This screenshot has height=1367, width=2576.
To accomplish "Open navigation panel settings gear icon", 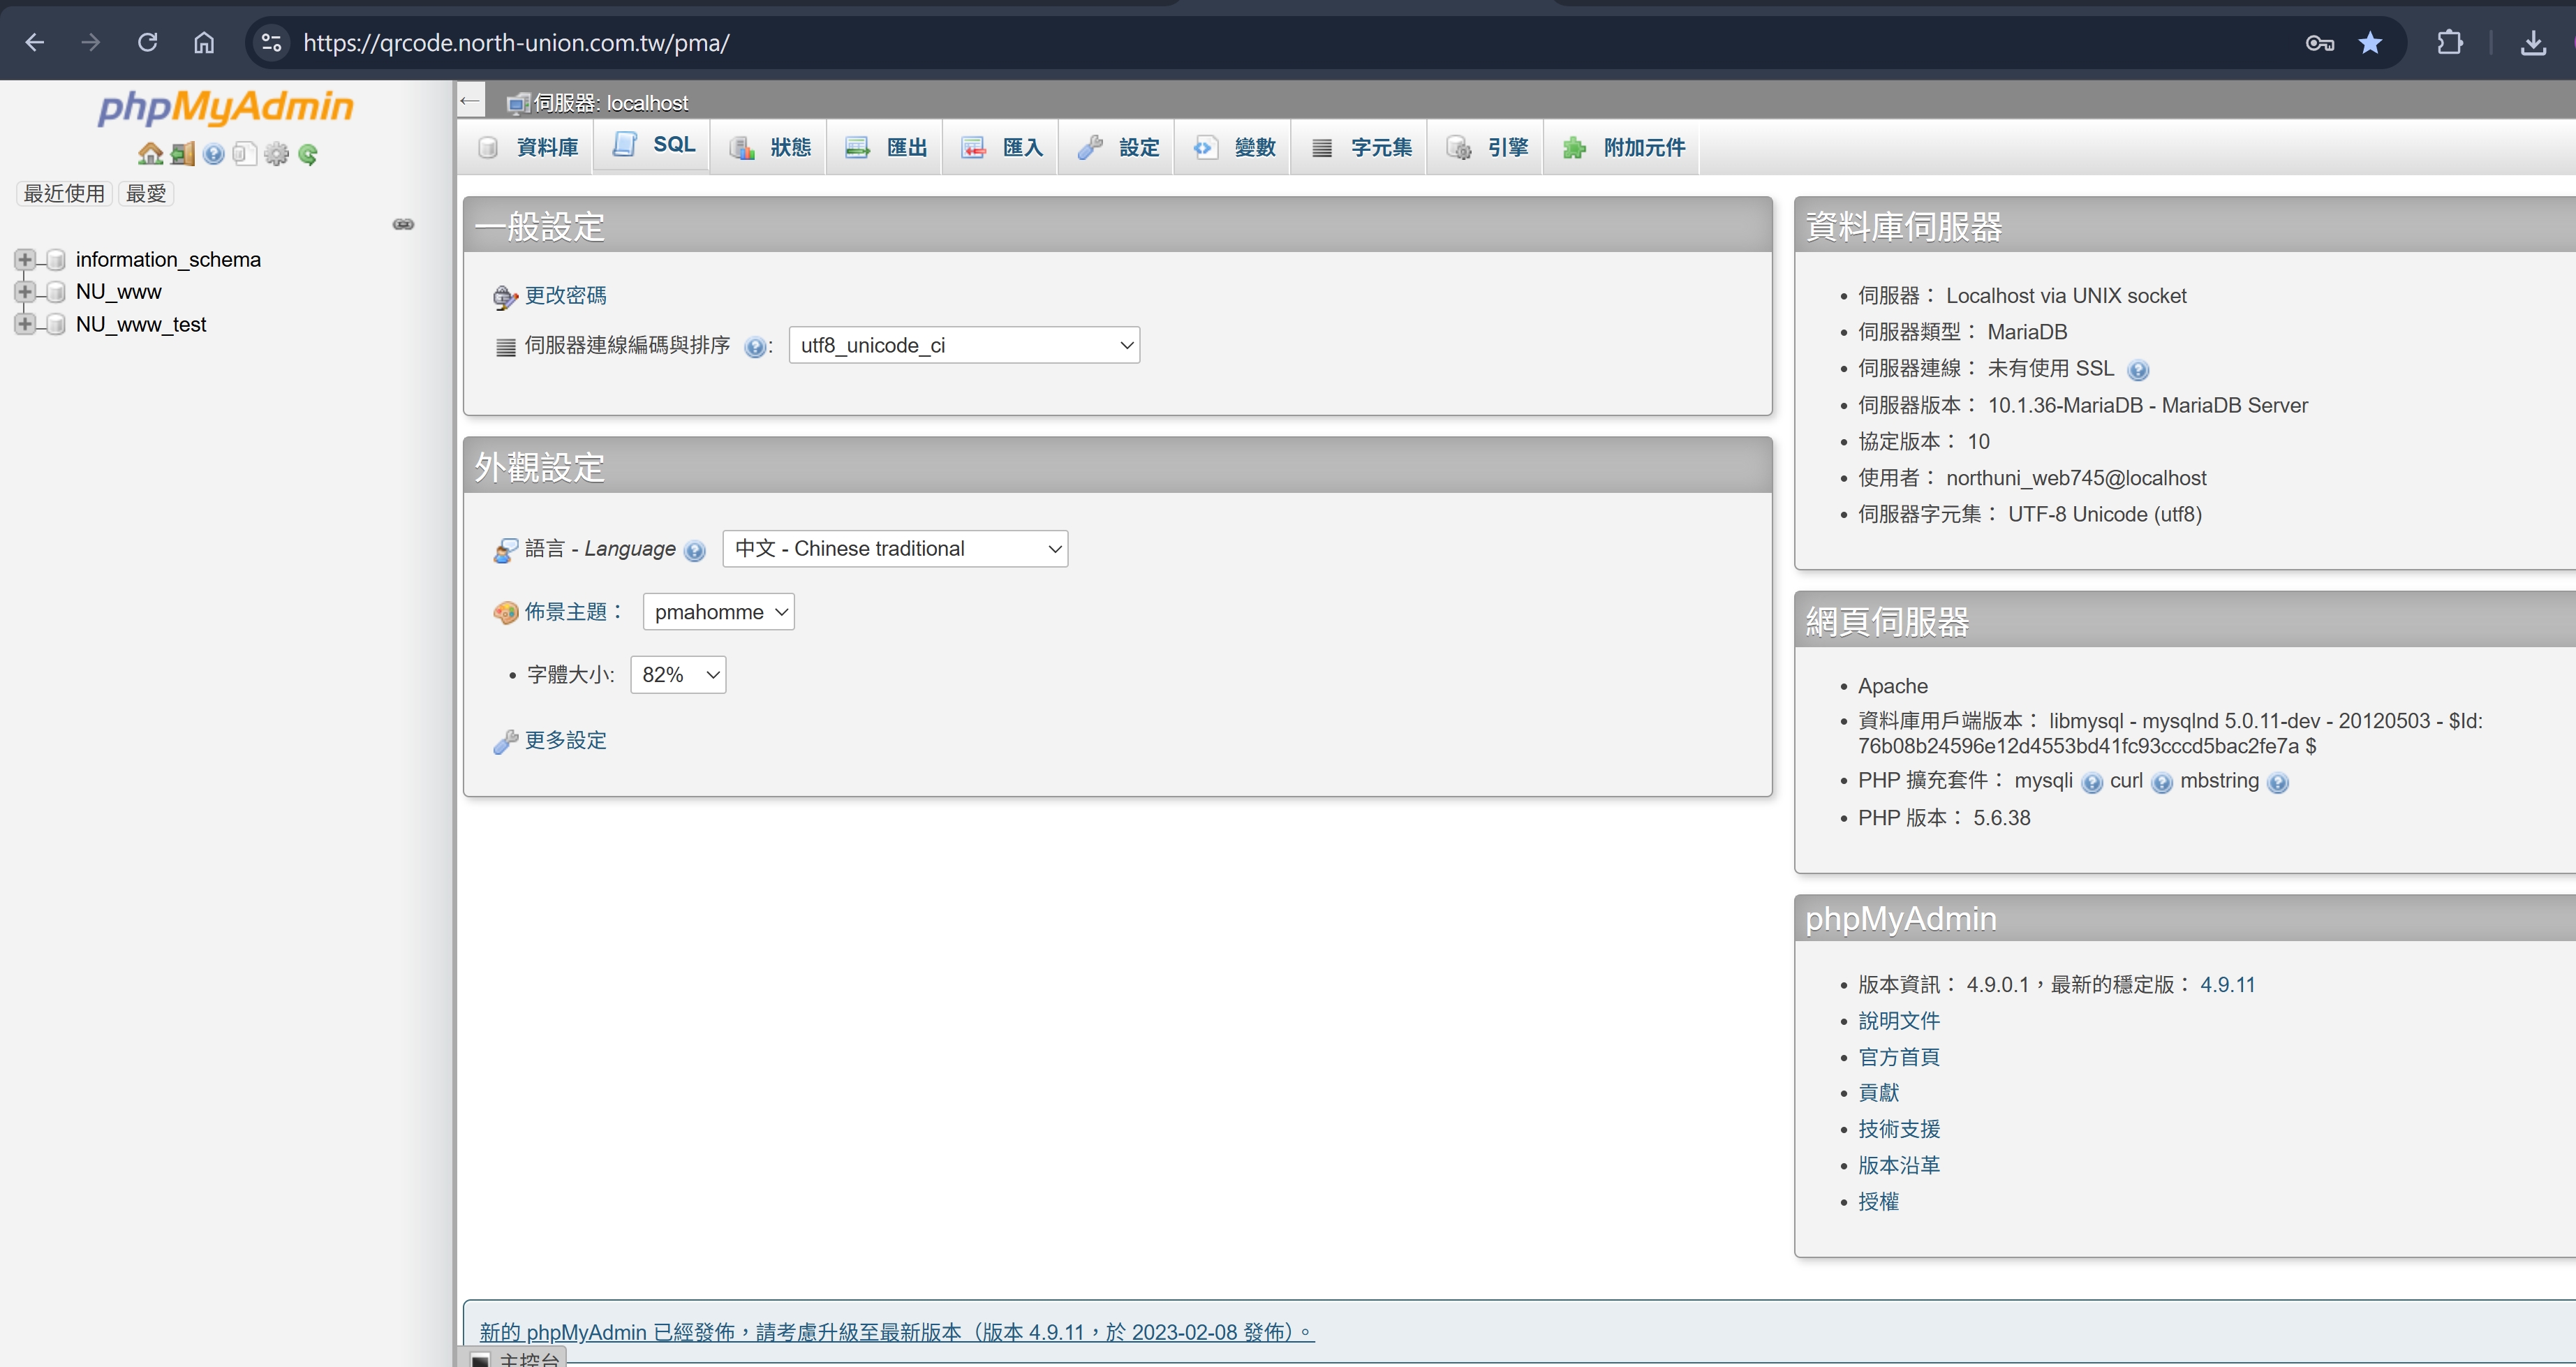I will click(276, 154).
